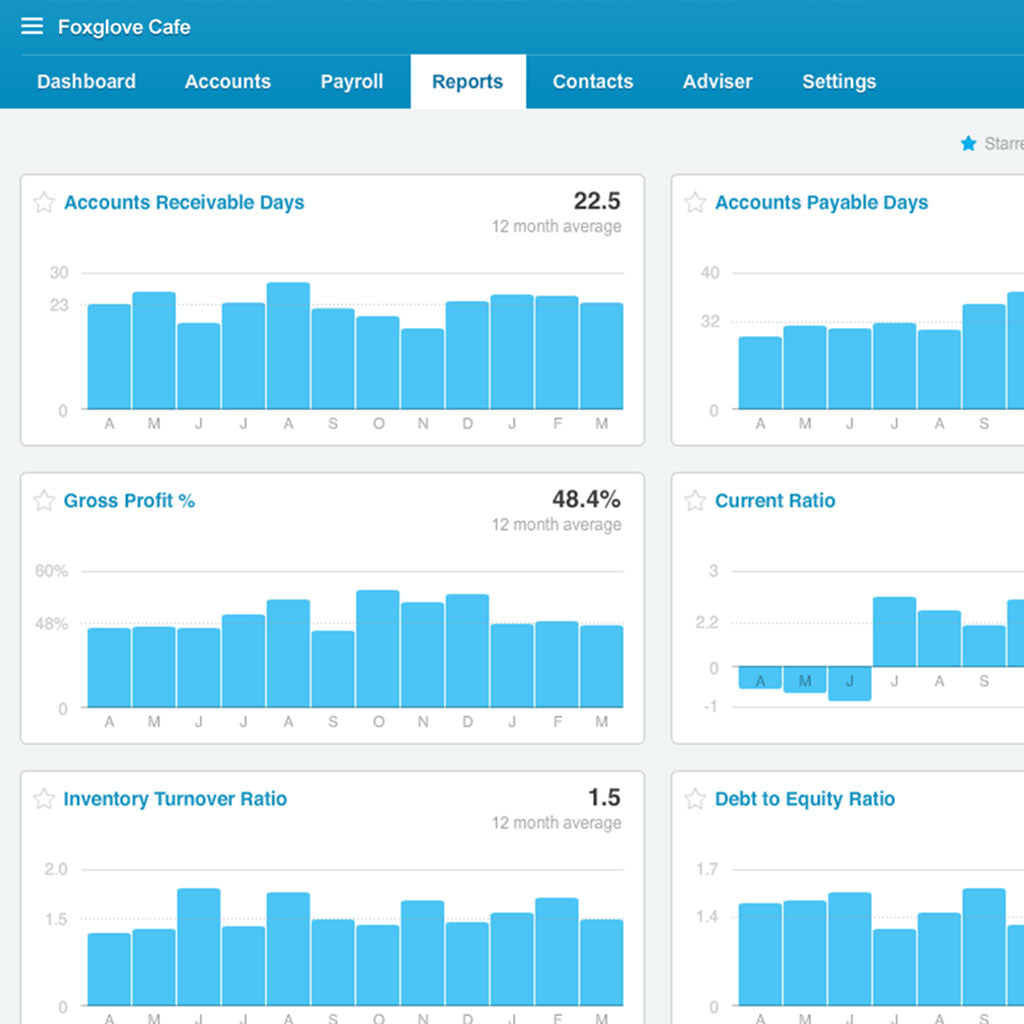Go to the Contacts tab
Image resolution: width=1024 pixels, height=1024 pixels.
click(592, 82)
